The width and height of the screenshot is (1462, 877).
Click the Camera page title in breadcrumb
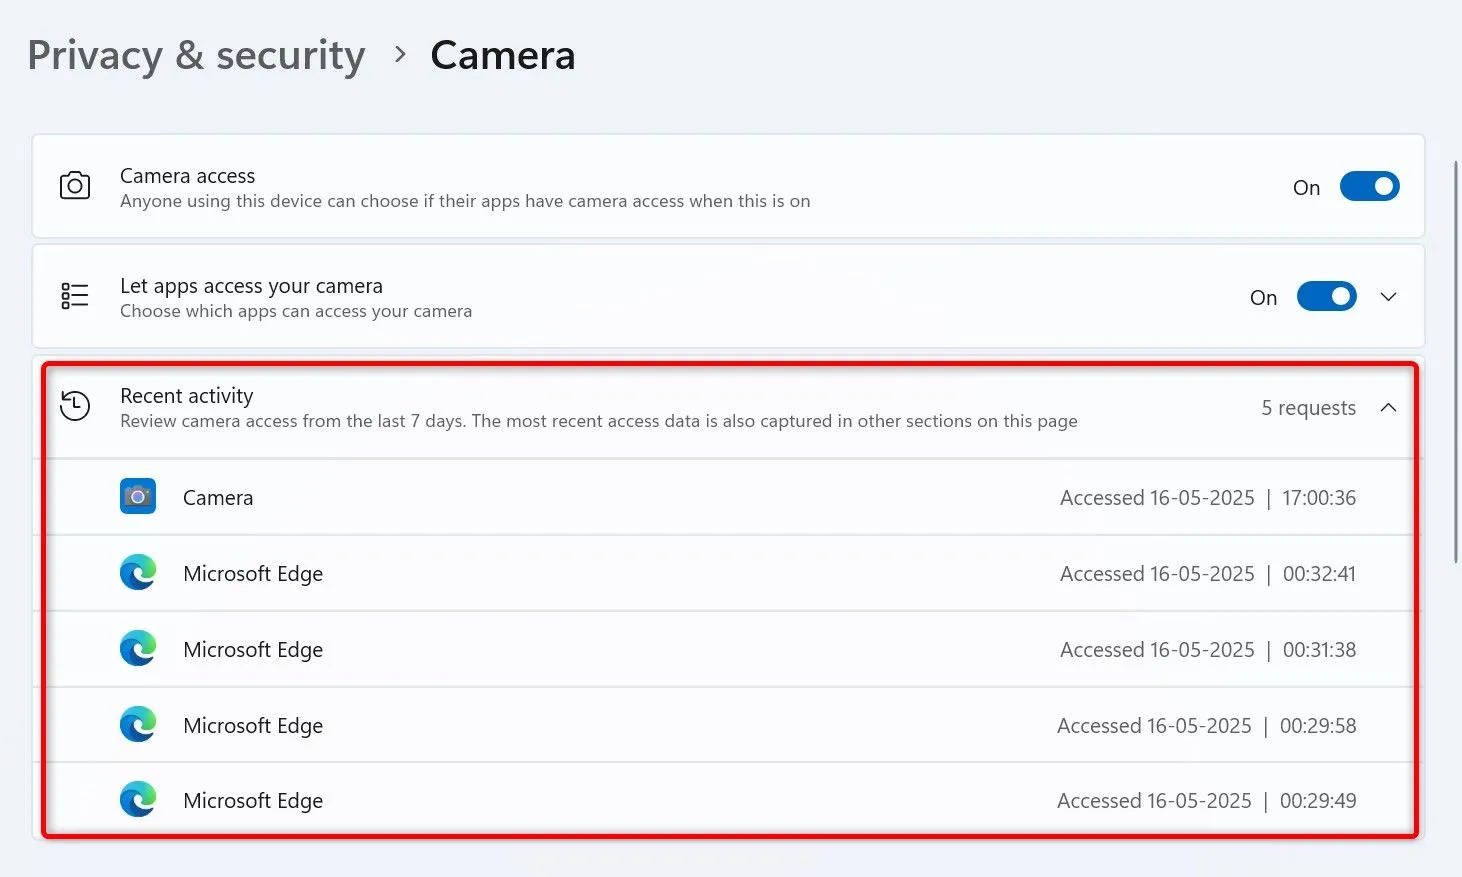coord(502,55)
